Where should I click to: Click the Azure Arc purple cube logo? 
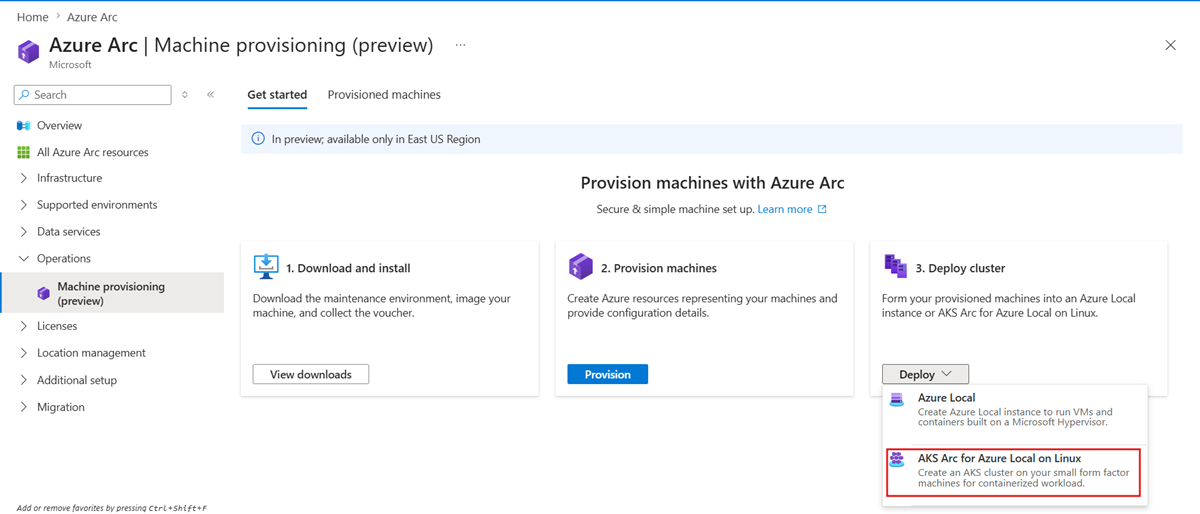point(29,51)
